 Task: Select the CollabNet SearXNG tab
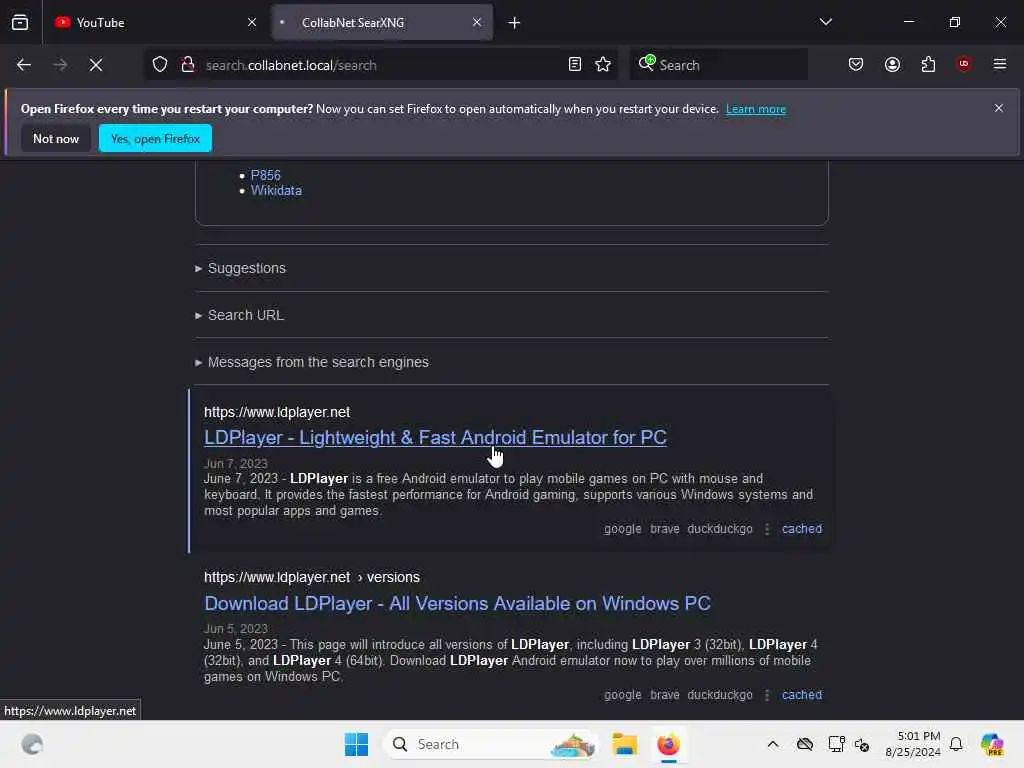[382, 23]
